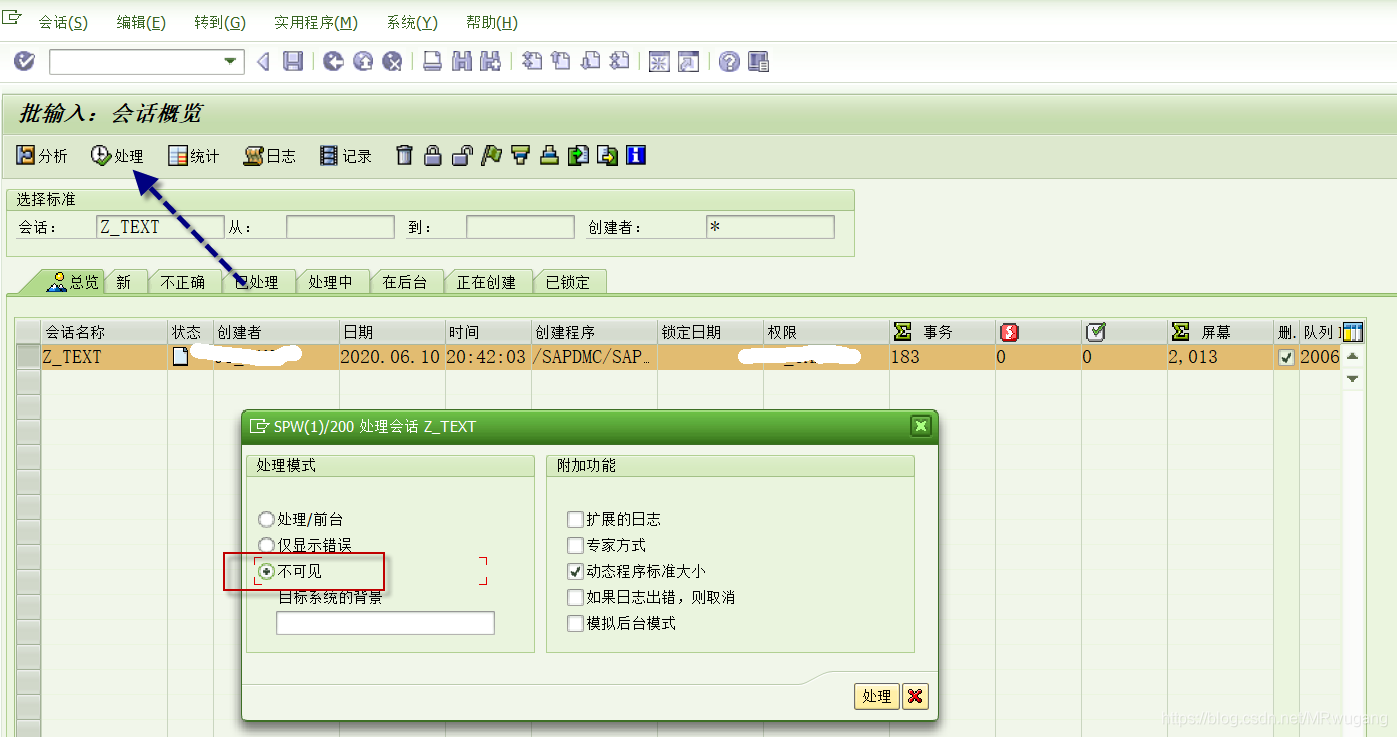Open the 帮助(H) menu

pyautogui.click(x=492, y=22)
